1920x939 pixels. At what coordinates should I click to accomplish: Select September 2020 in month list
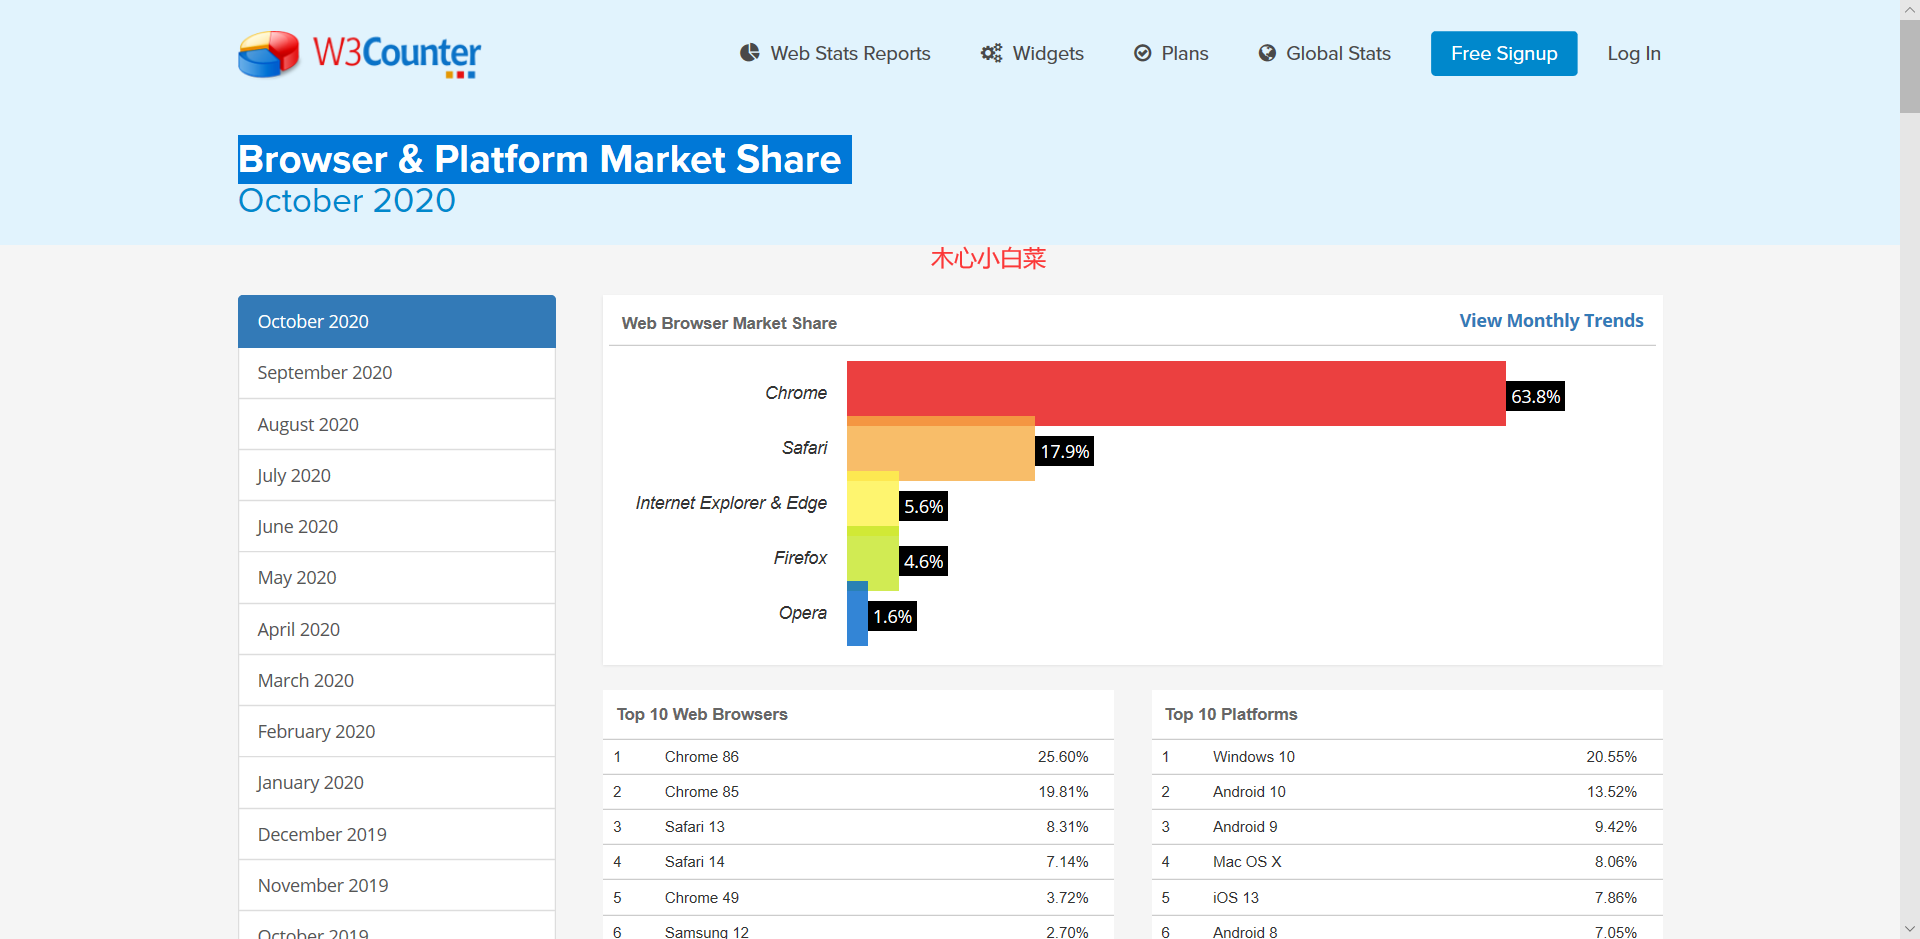397,373
